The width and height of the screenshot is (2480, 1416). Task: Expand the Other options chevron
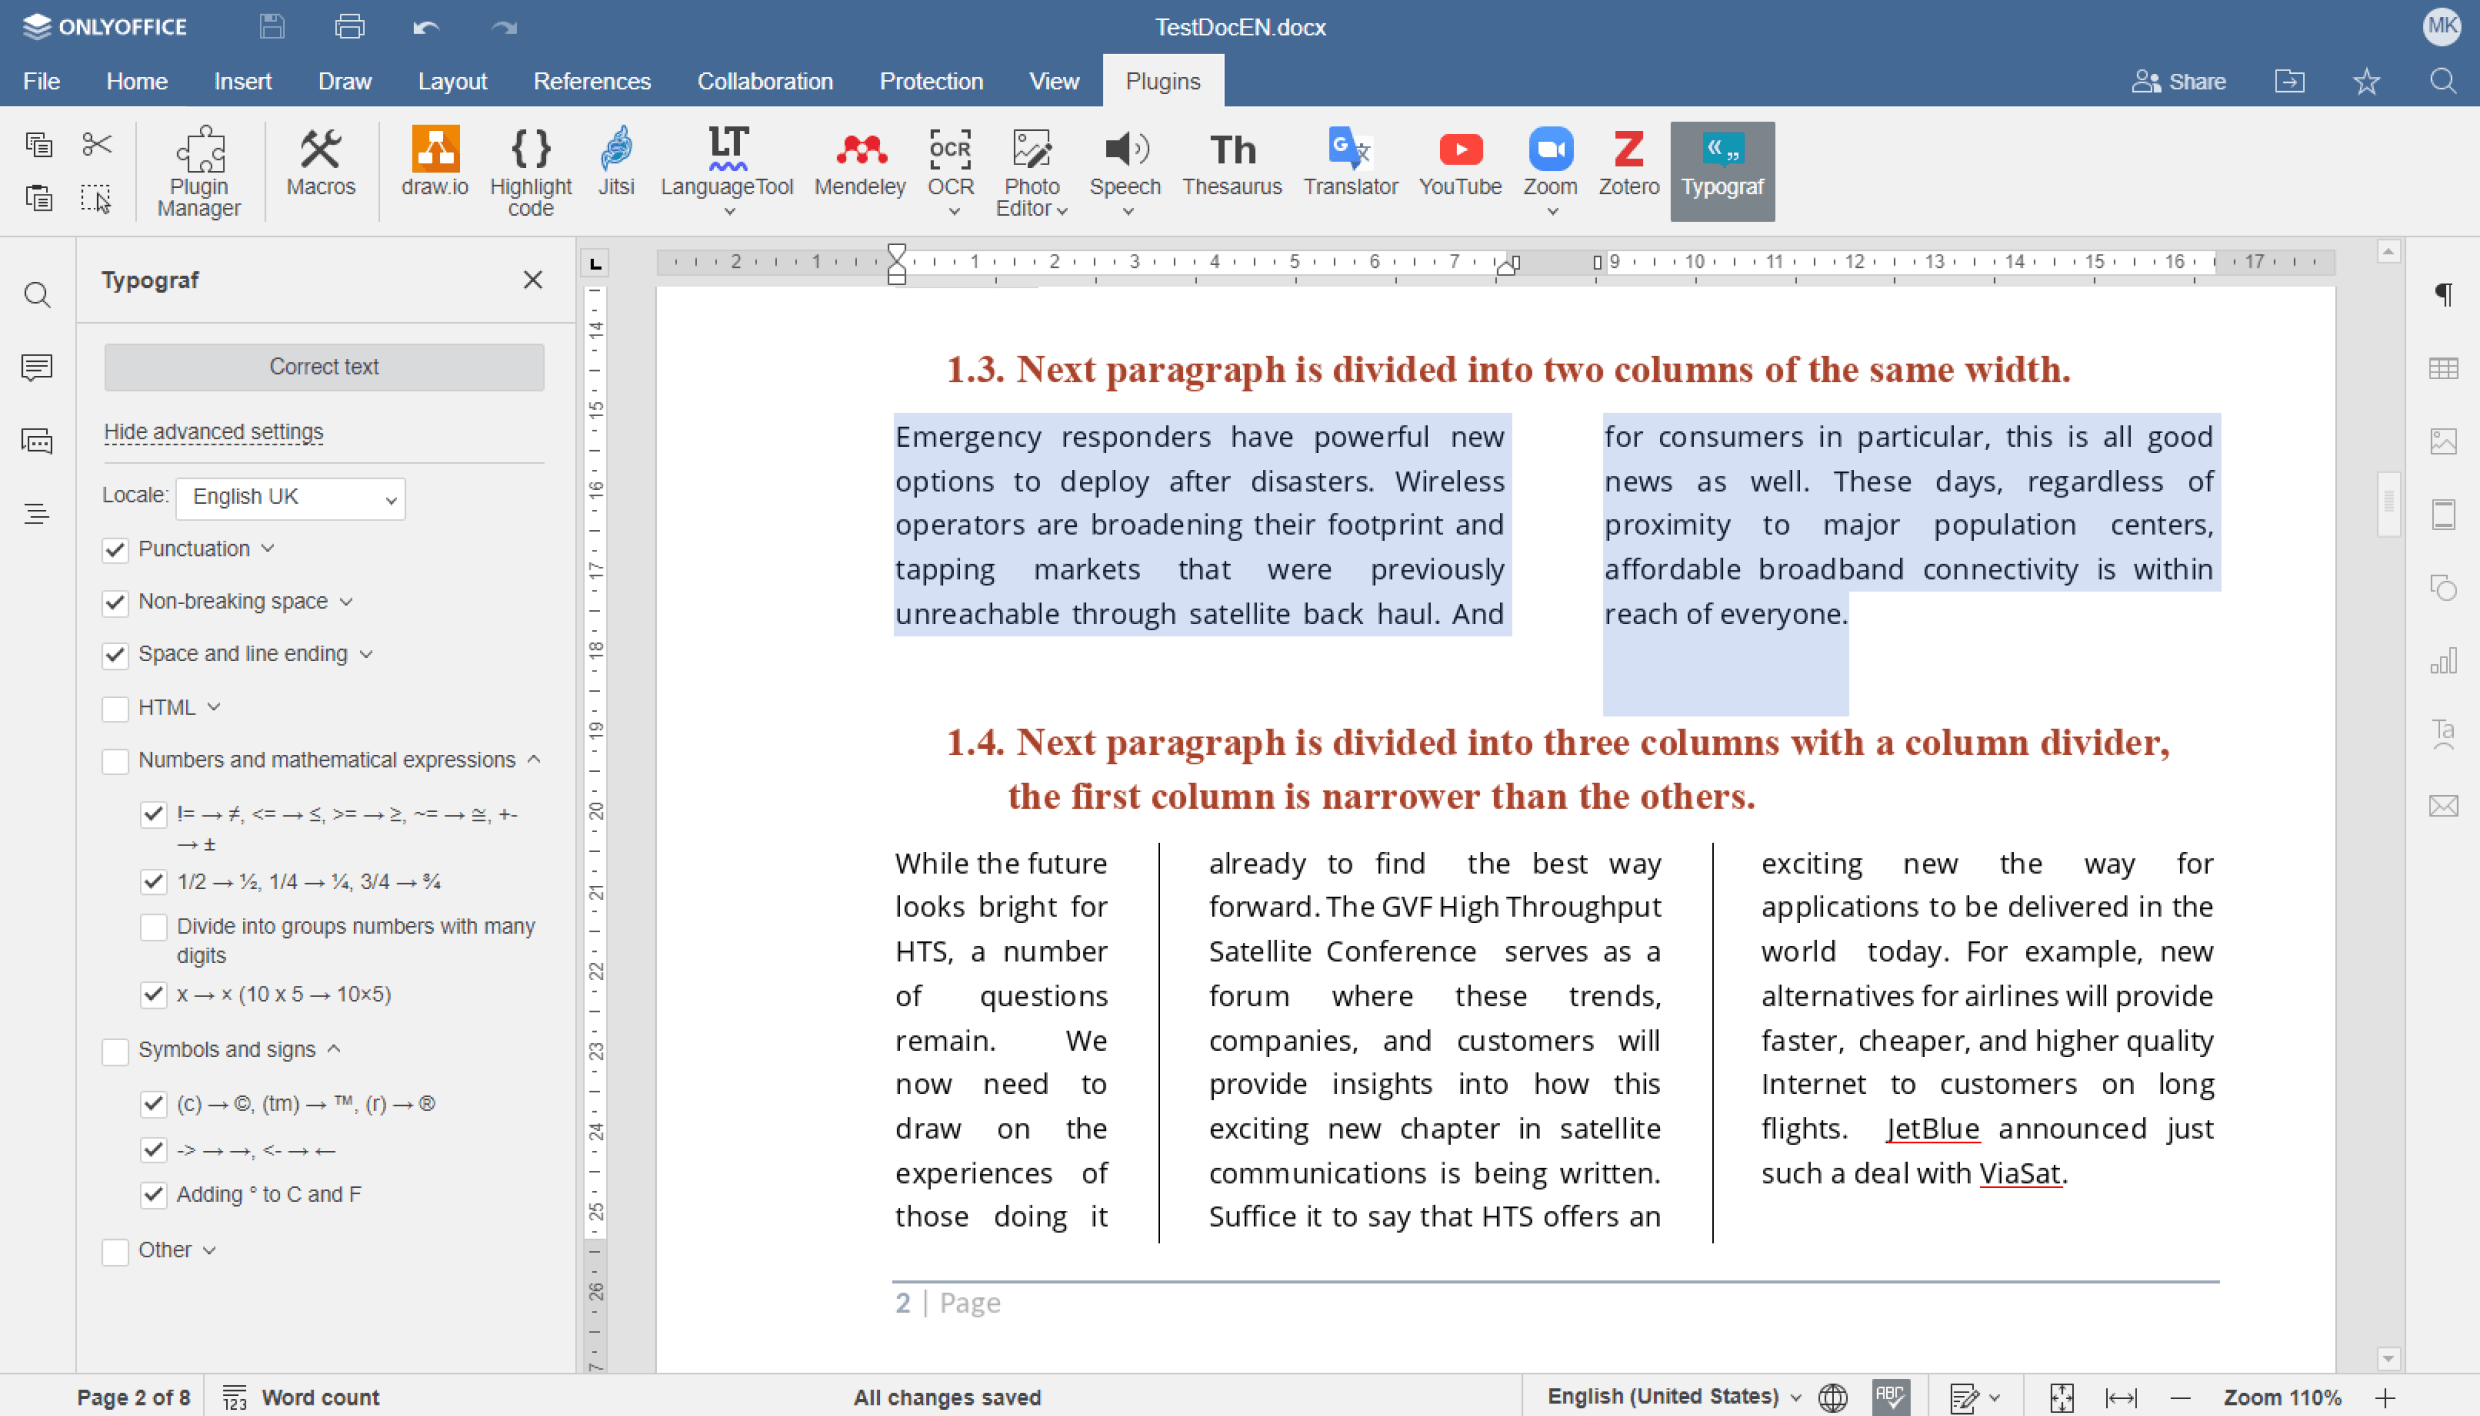pyautogui.click(x=209, y=1250)
